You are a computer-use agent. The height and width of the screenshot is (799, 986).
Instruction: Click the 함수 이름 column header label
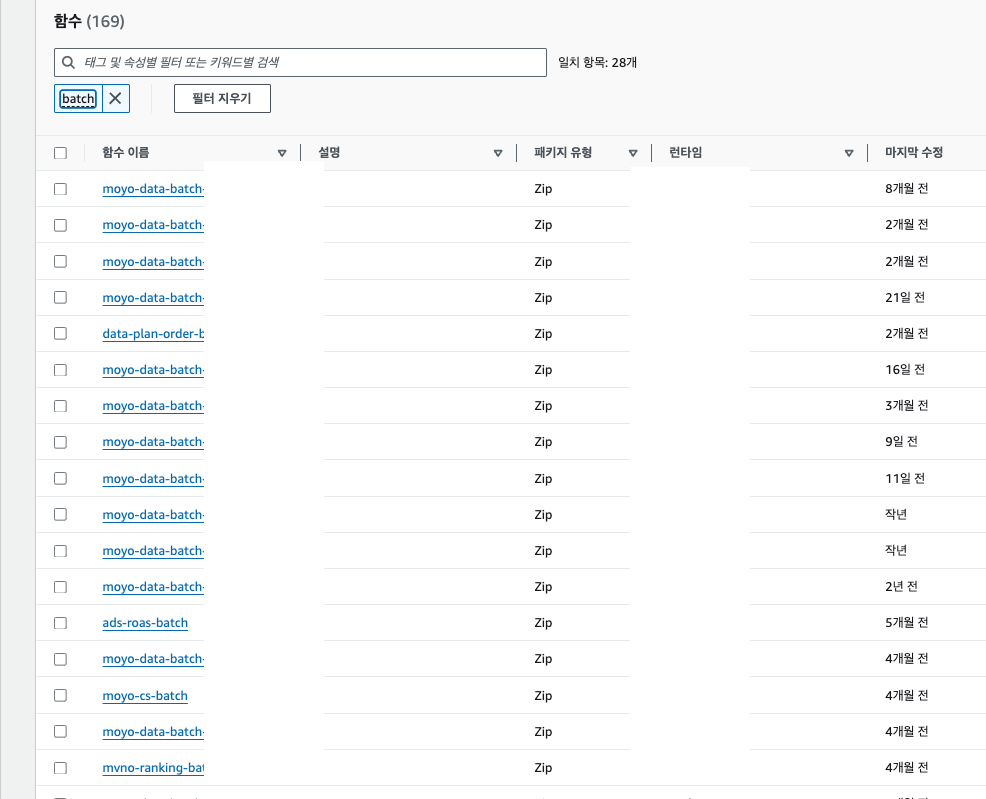click(x=126, y=153)
